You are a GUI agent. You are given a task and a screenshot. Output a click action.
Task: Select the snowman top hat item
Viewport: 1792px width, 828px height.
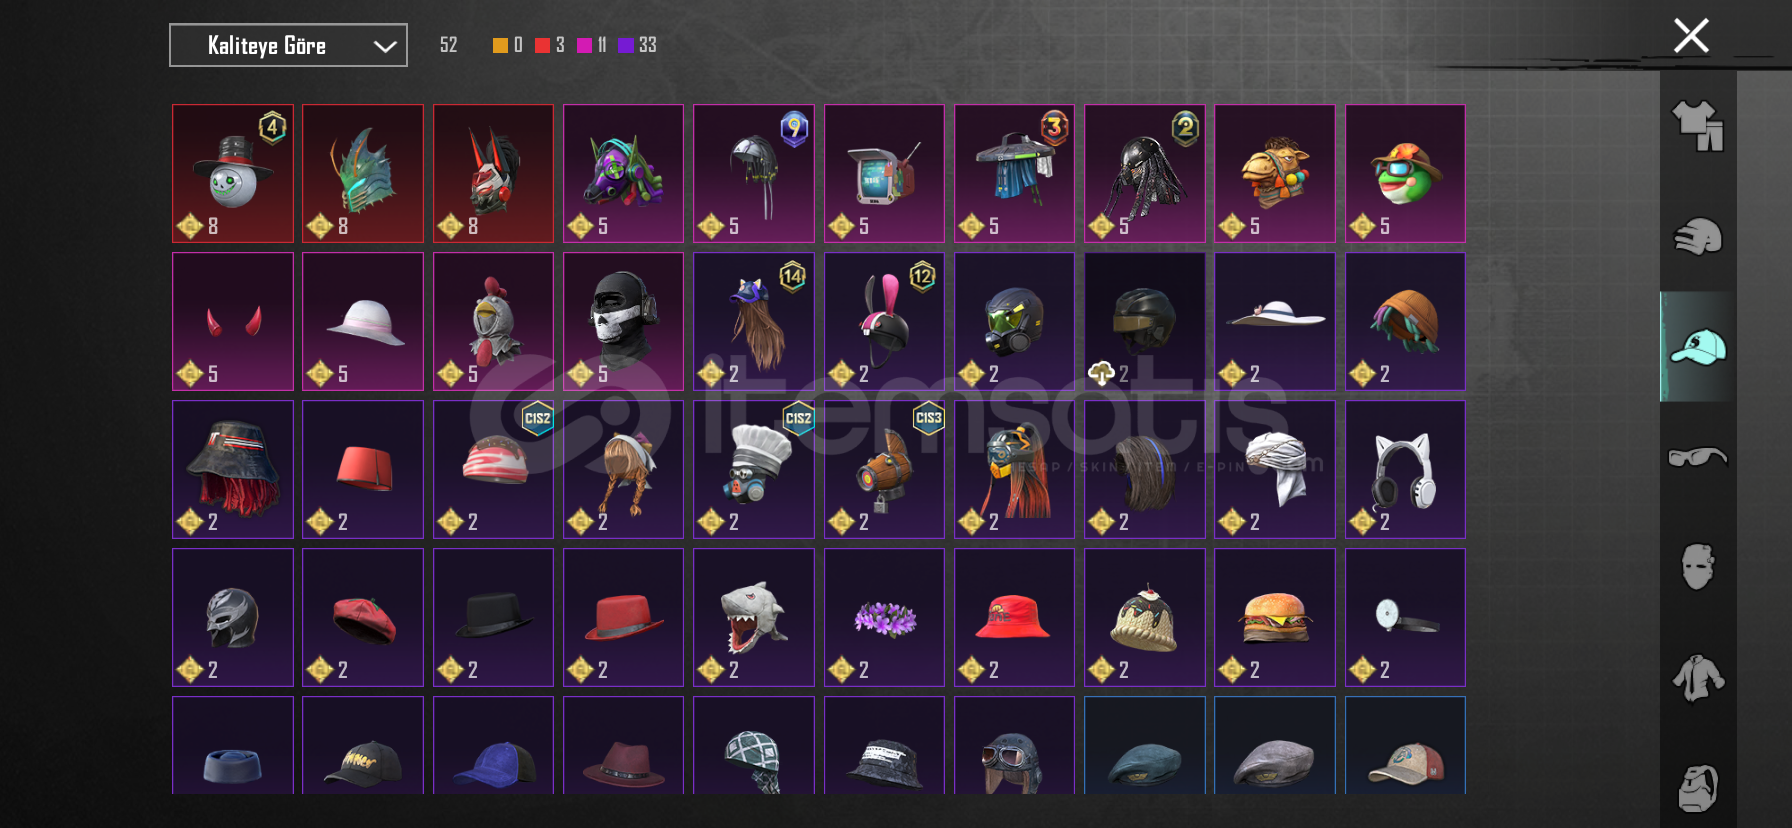pyautogui.click(x=233, y=173)
